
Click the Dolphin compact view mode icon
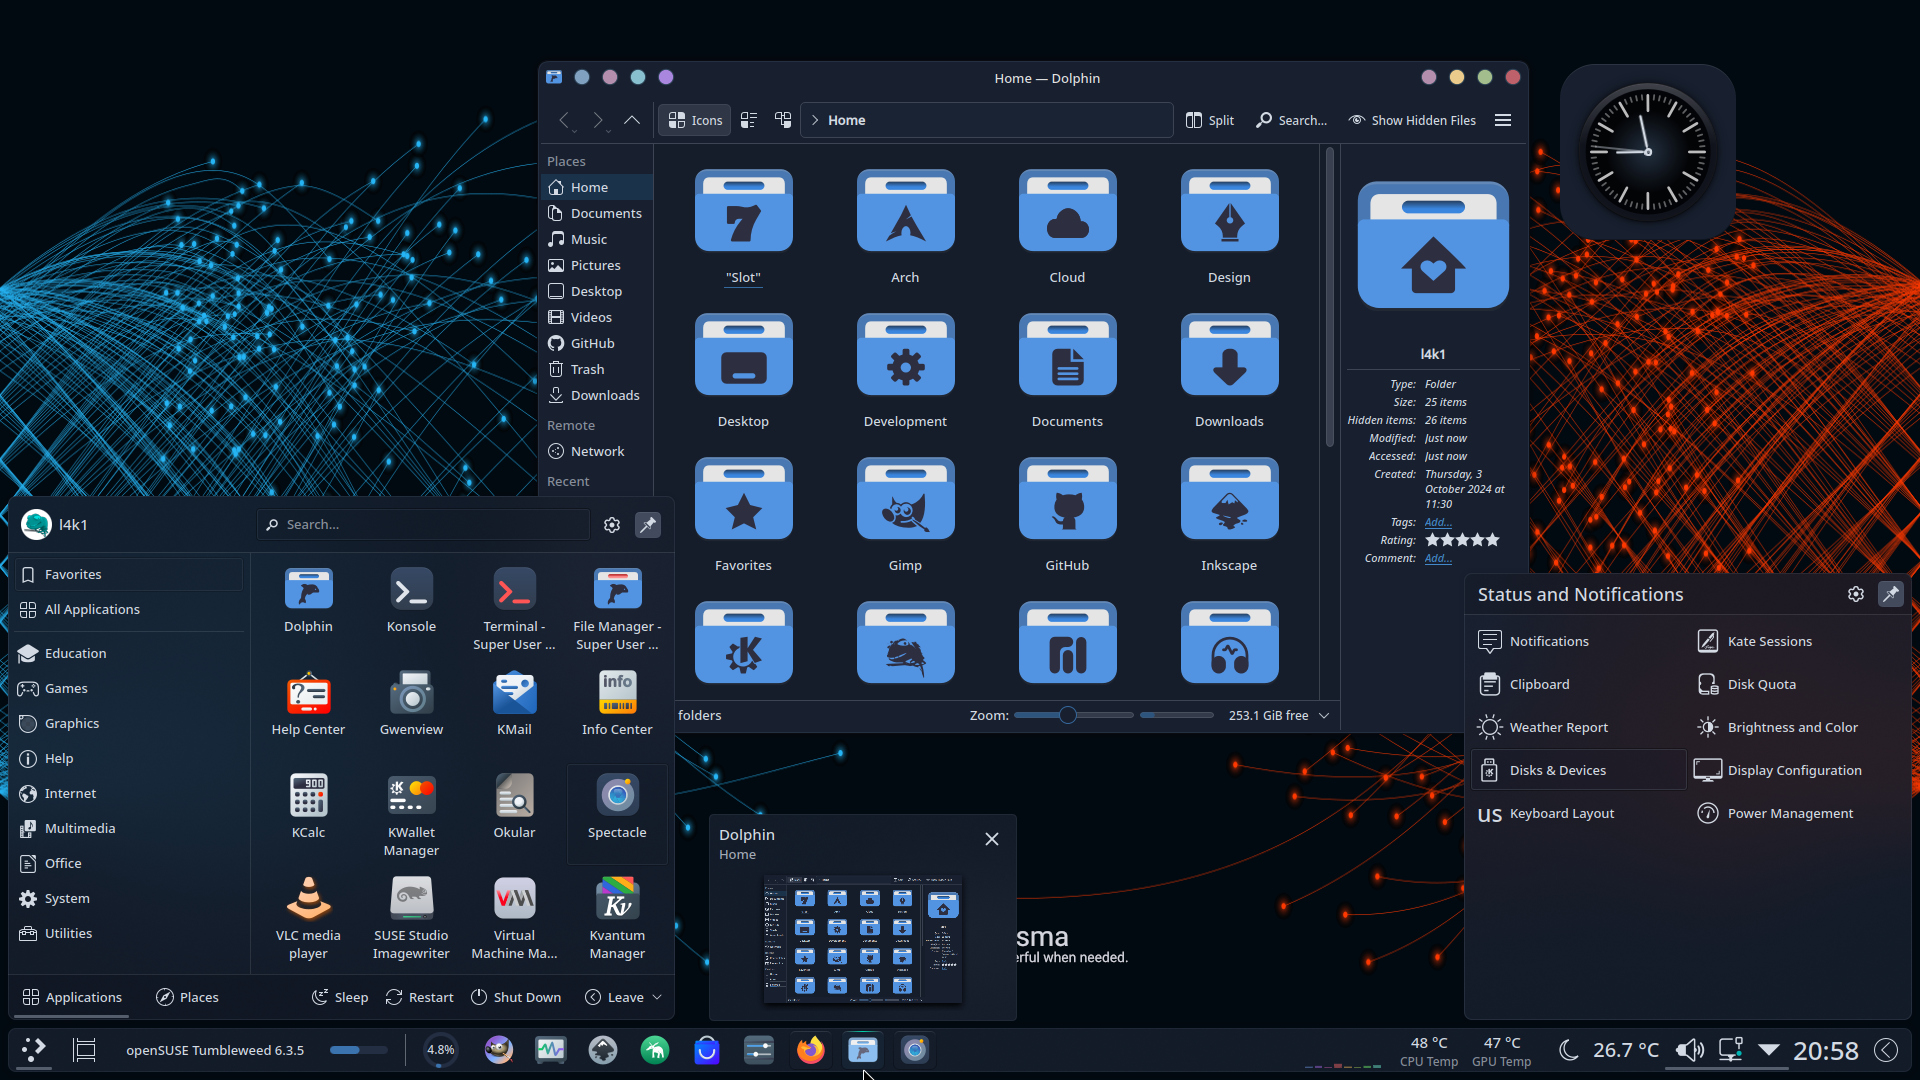coord(749,120)
